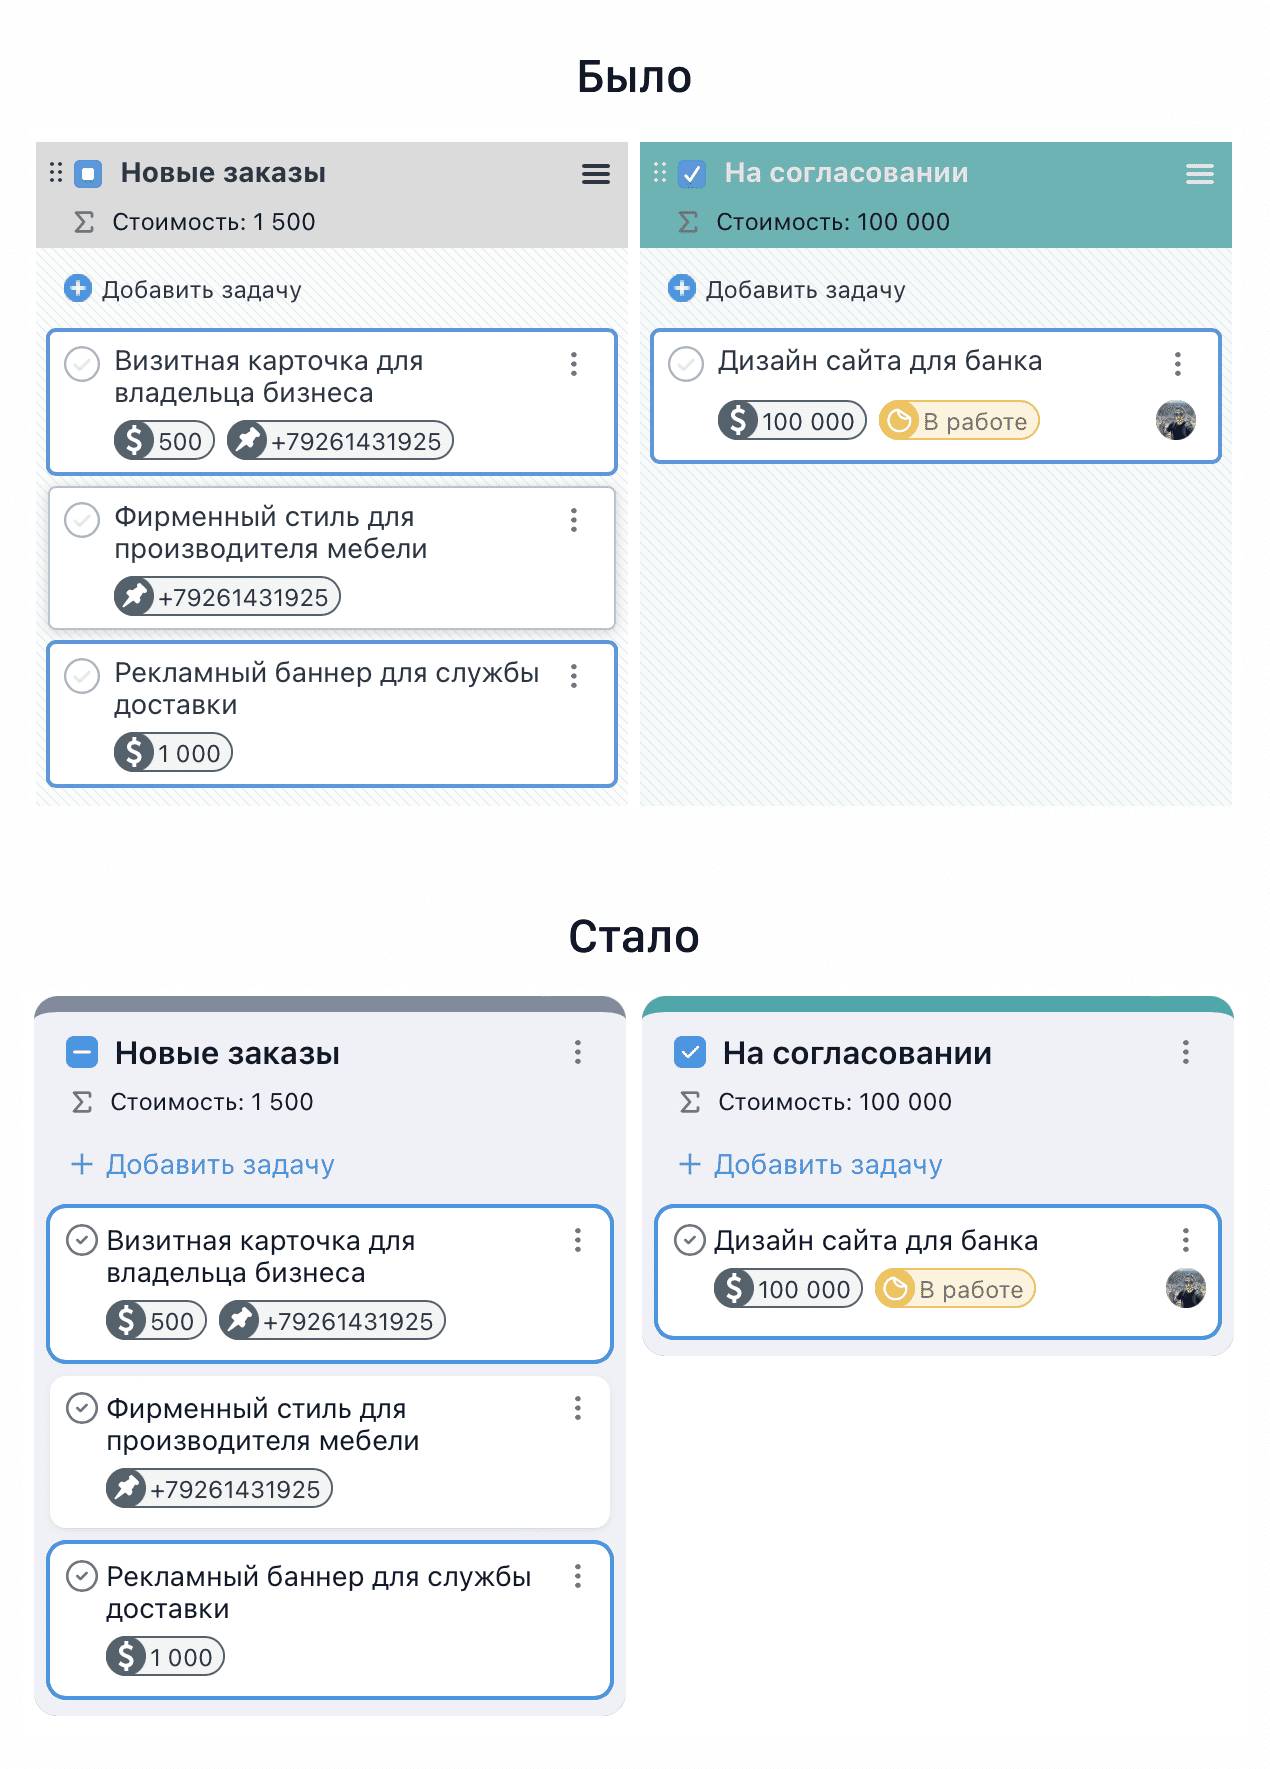
Task: Click the teal color strip atop На согласовании in Стало
Action: click(x=937, y=1004)
